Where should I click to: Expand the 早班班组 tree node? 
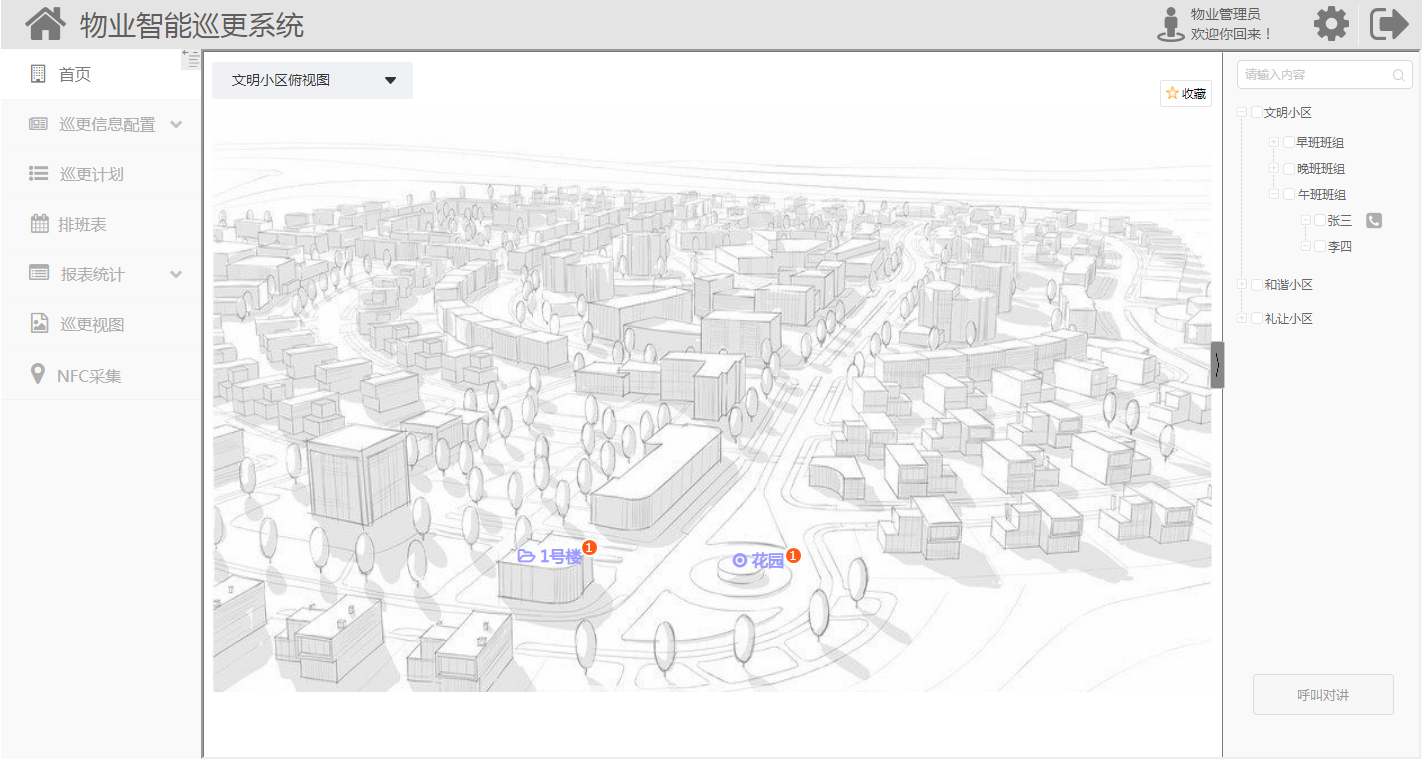[x=1274, y=143]
